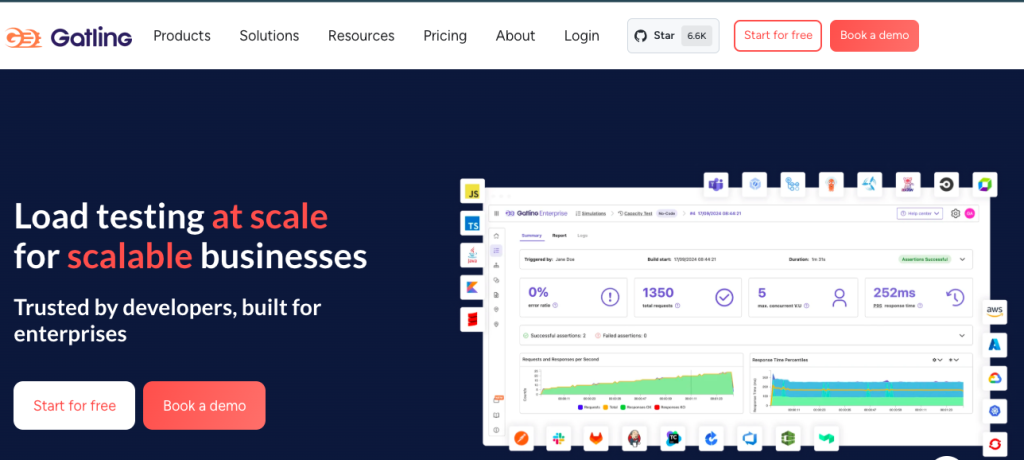Image resolution: width=1024 pixels, height=460 pixels.
Task: Switch to the dashboard Logs tab
Action: (x=583, y=235)
